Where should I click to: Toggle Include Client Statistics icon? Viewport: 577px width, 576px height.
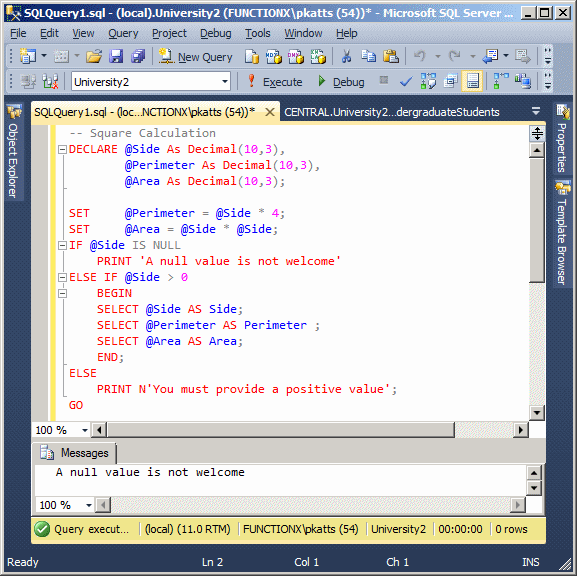523,81
